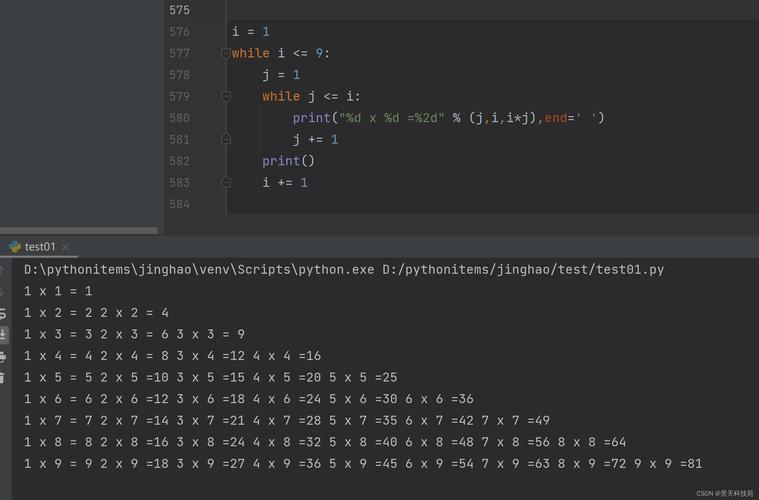Click the python.exe command path in console
This screenshot has height=500, width=759.
199,270
